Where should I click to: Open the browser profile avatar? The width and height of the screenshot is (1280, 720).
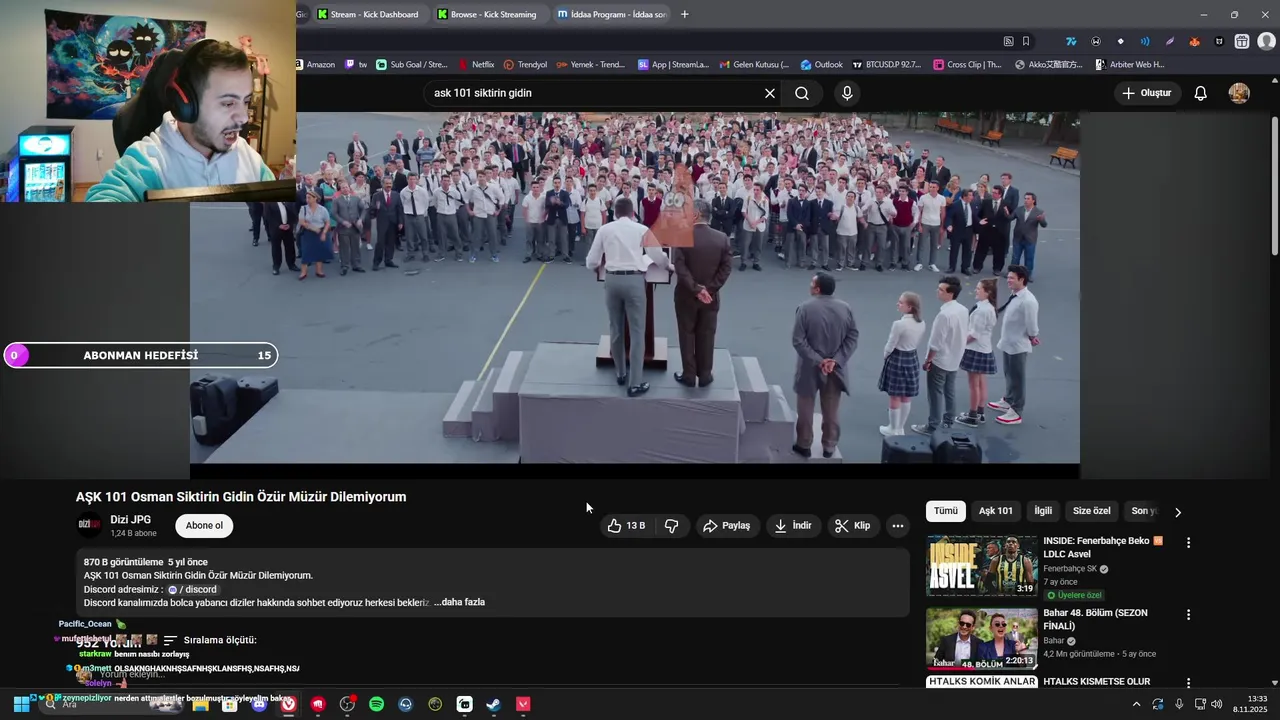click(1266, 41)
